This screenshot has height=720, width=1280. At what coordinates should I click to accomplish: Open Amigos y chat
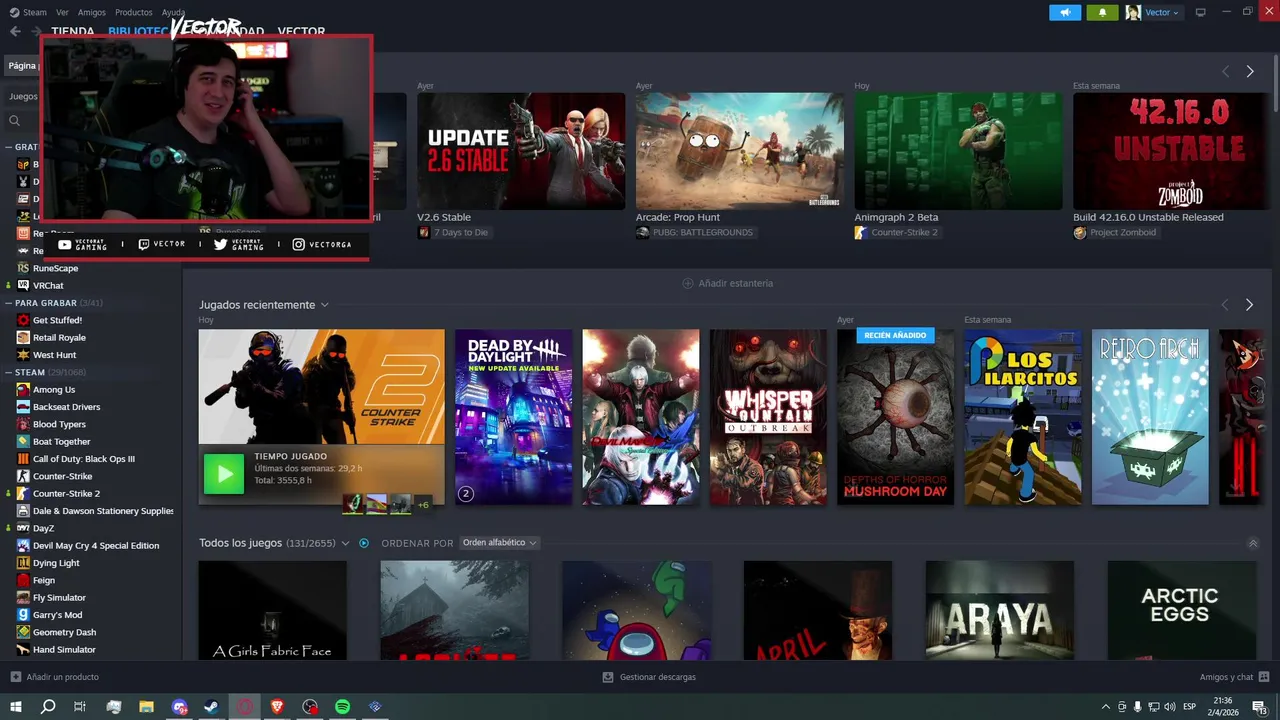tap(1234, 677)
